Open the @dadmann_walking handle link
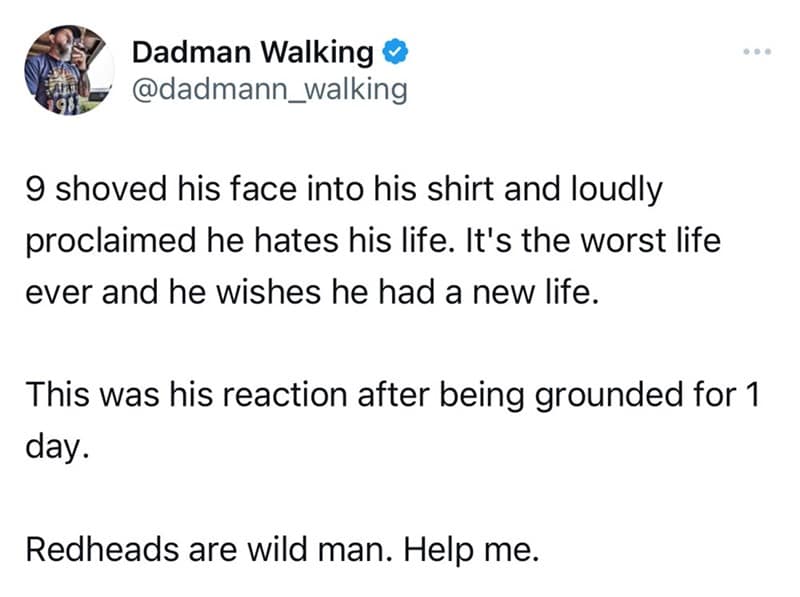Screen dimensions: 800x597 coord(270,90)
